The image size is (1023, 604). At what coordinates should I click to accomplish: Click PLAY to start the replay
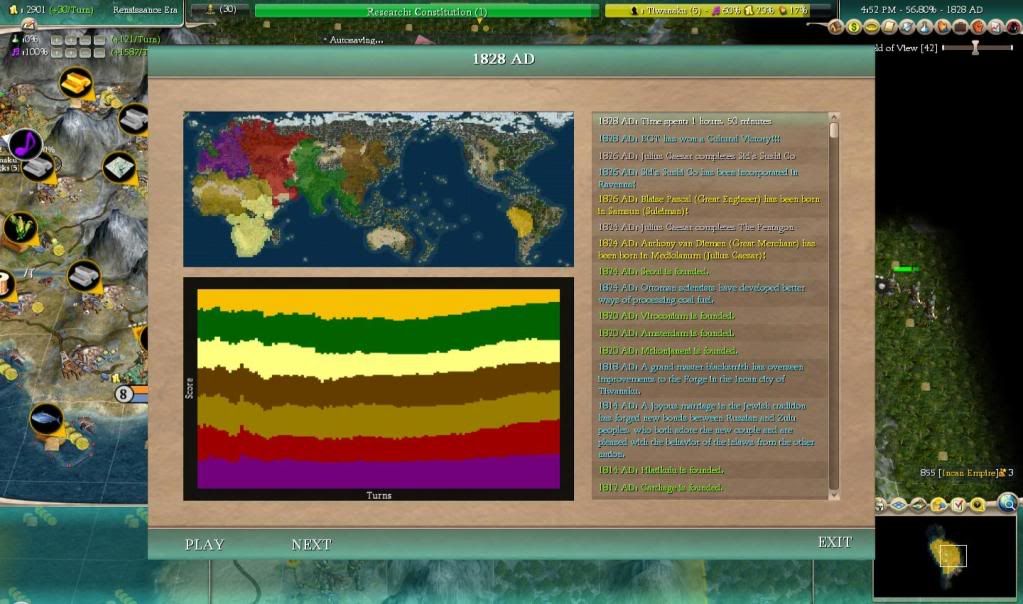(x=204, y=544)
